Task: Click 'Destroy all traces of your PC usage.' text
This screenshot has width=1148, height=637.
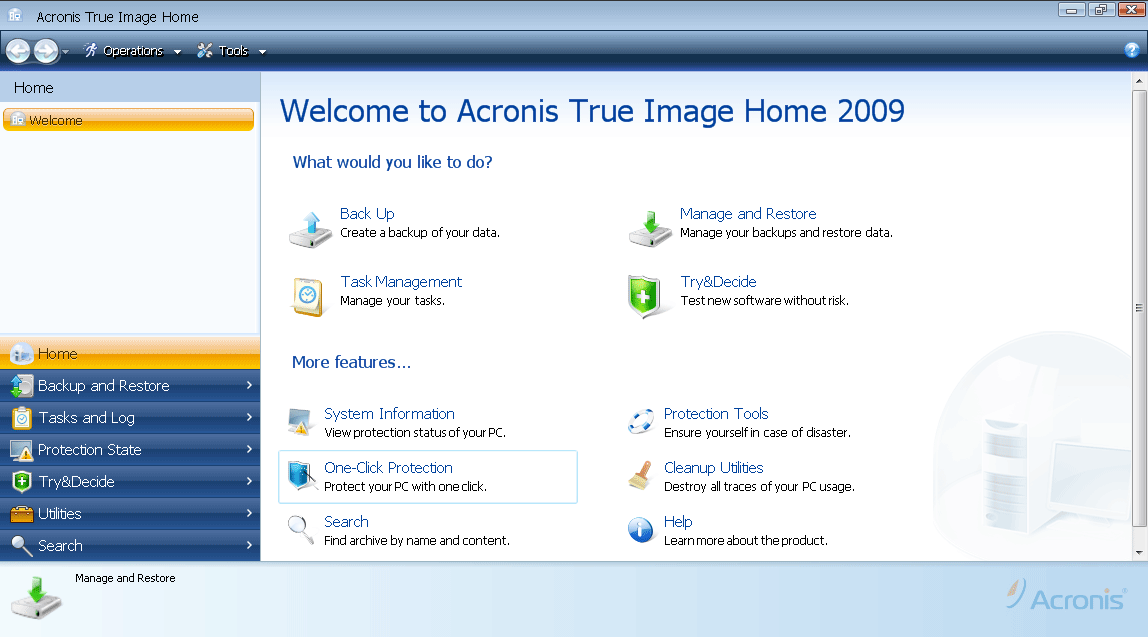Action: click(x=759, y=487)
